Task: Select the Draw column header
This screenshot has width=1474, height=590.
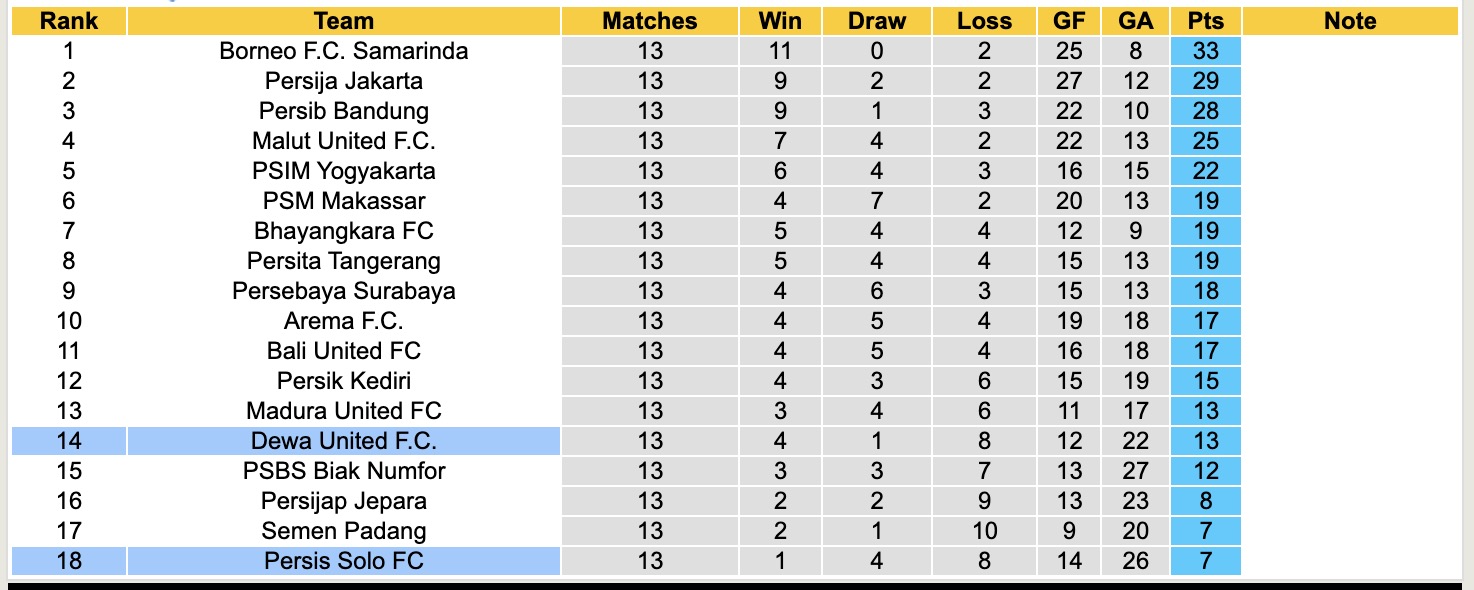Action: [x=876, y=21]
